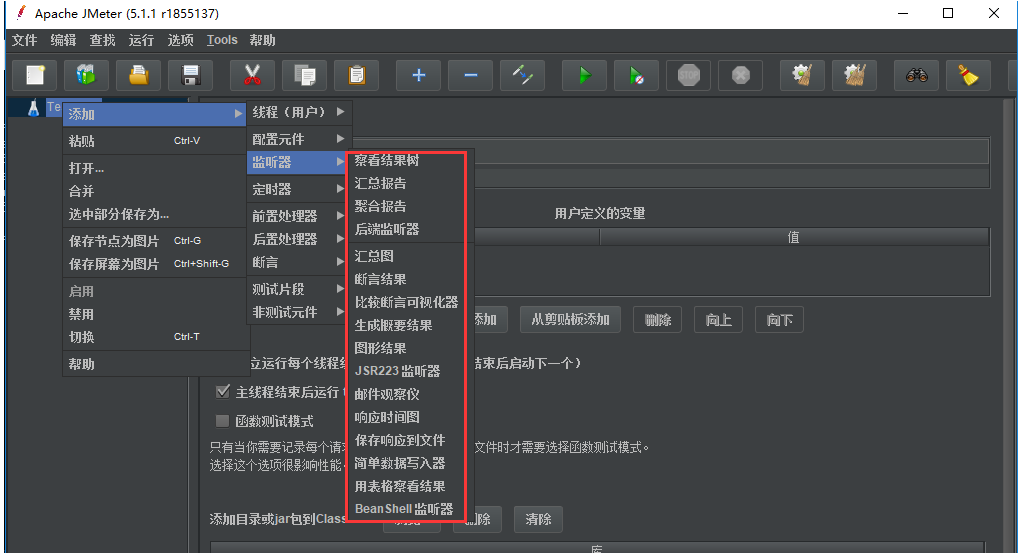Open the Tools menu
This screenshot has width=1018, height=553.
point(222,40)
